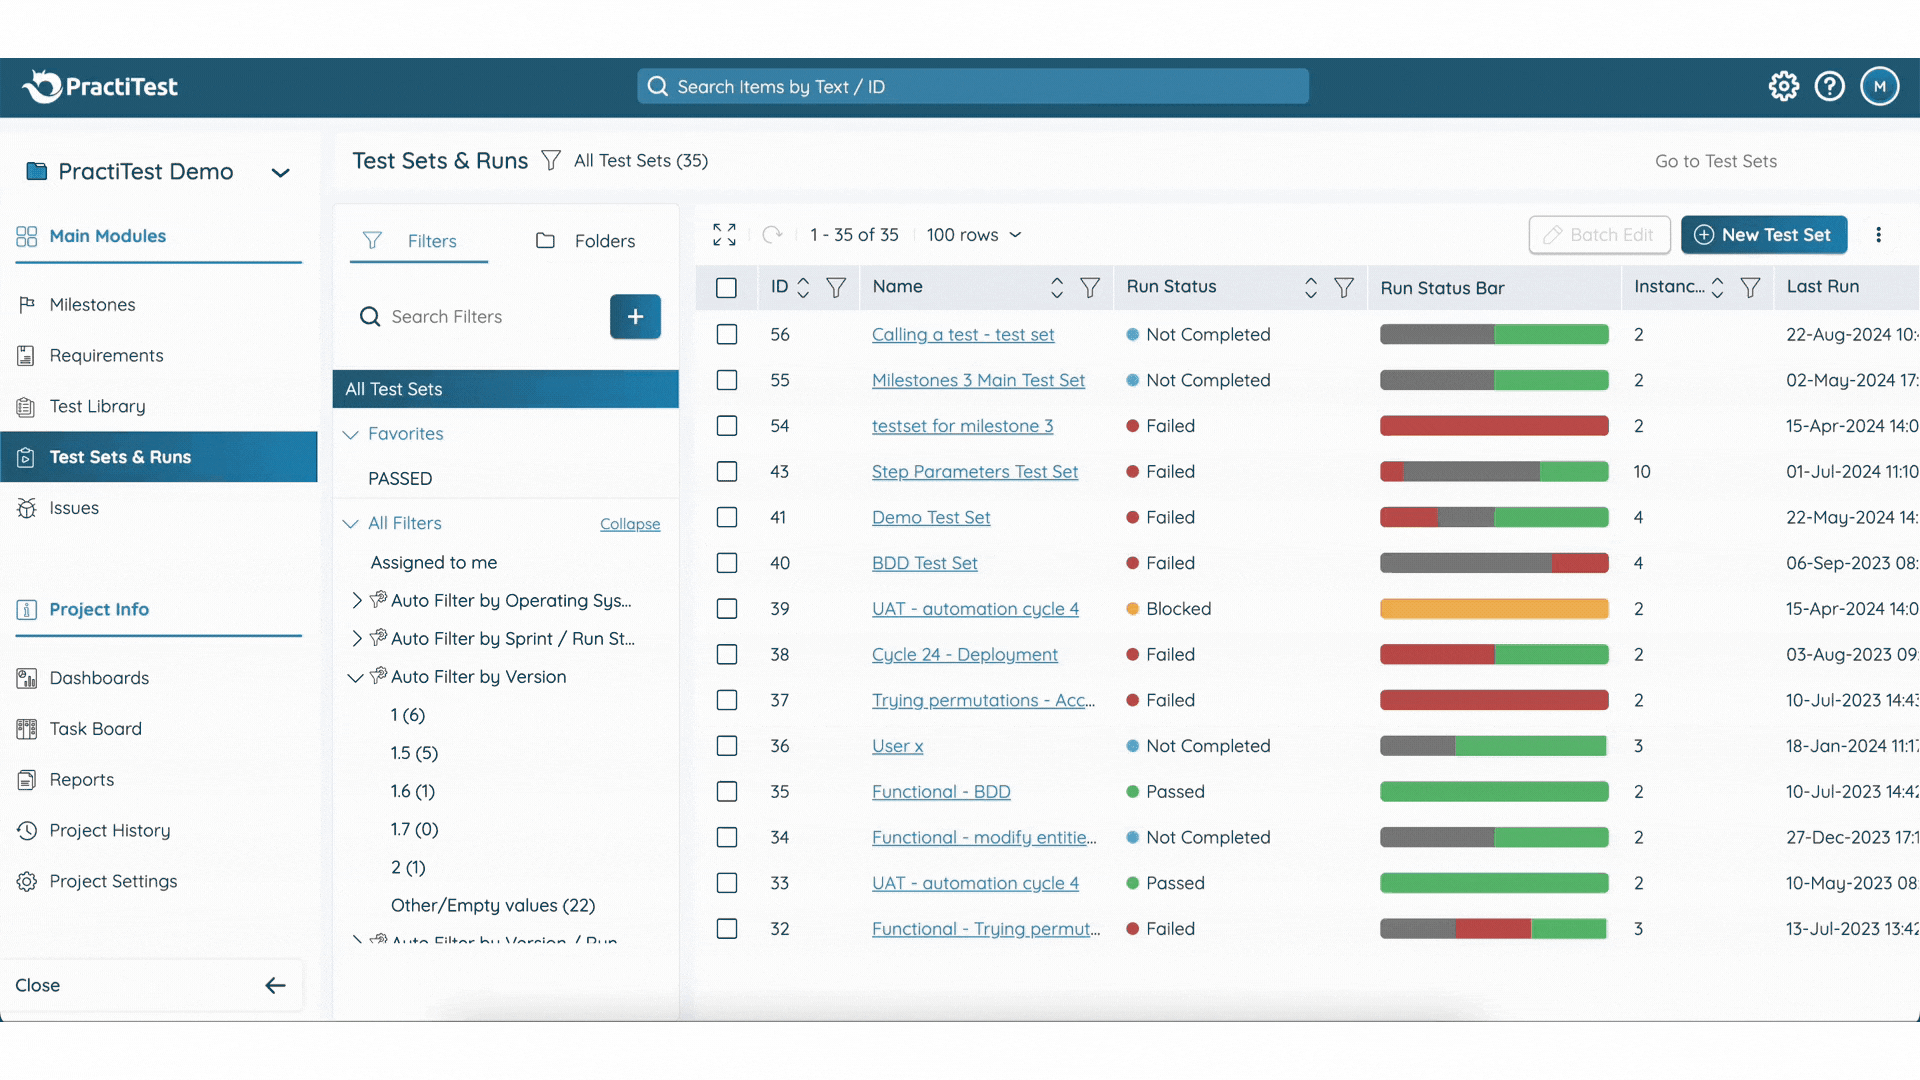This screenshot has height=1080, width=1920.
Task: Open the help icon in the top bar
Action: click(1830, 86)
